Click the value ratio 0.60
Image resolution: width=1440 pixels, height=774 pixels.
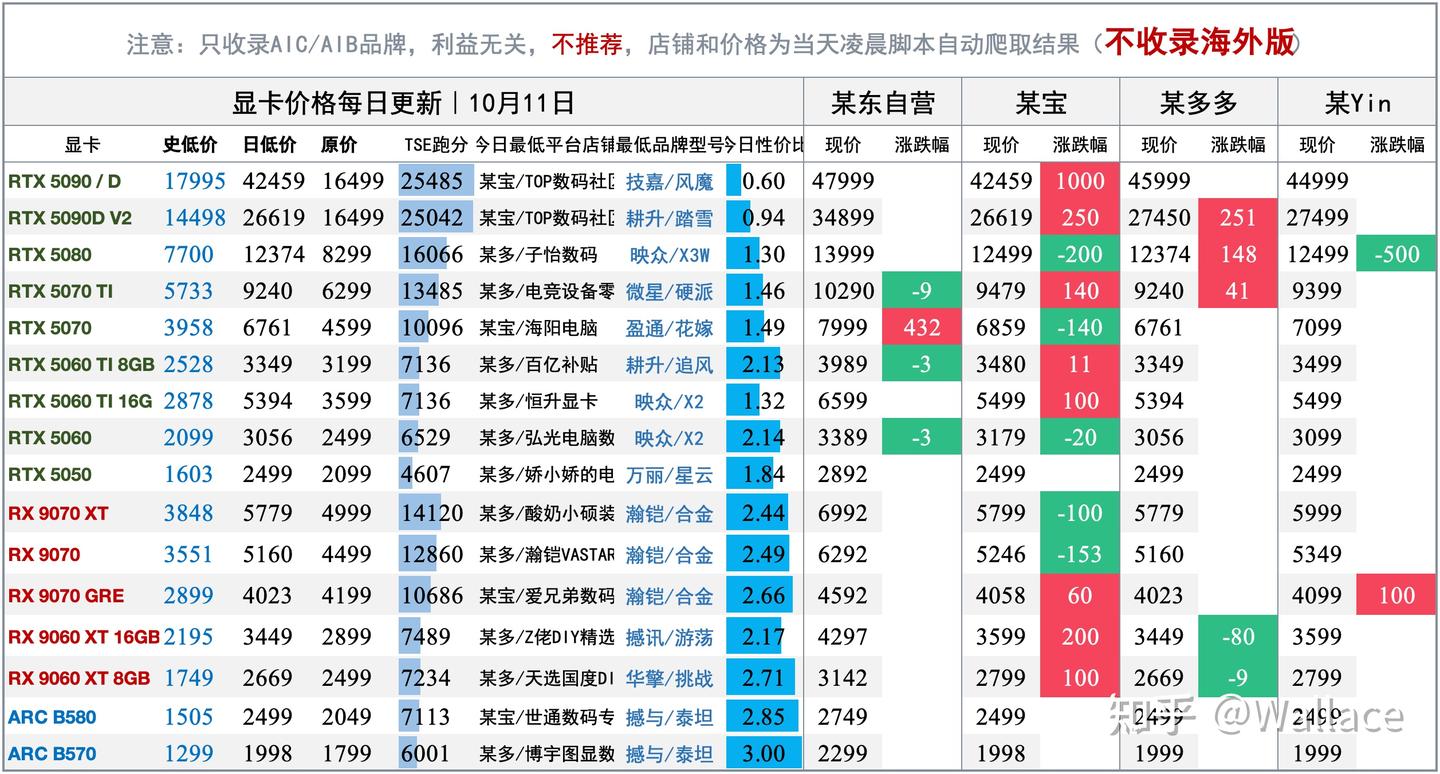[x=764, y=182]
